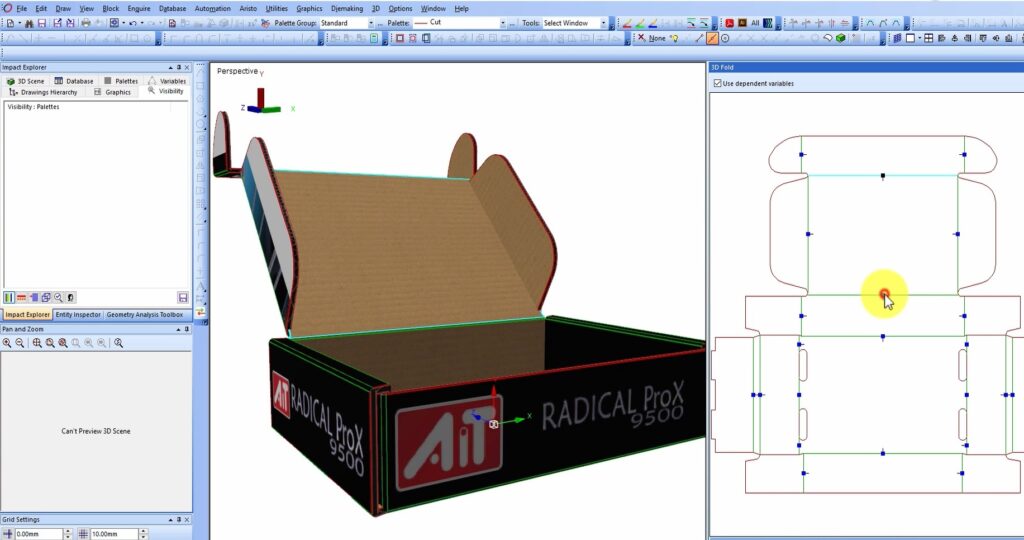Viewport: 1024px width, 540px height.
Task: Click the All filter icon in the toolbar
Action: [755, 24]
